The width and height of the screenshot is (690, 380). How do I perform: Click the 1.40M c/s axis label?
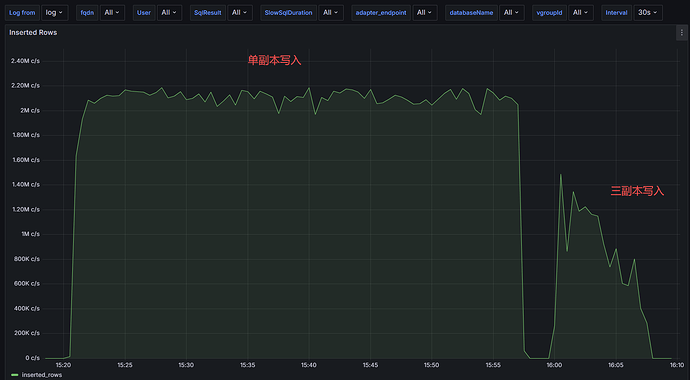(x=26, y=185)
